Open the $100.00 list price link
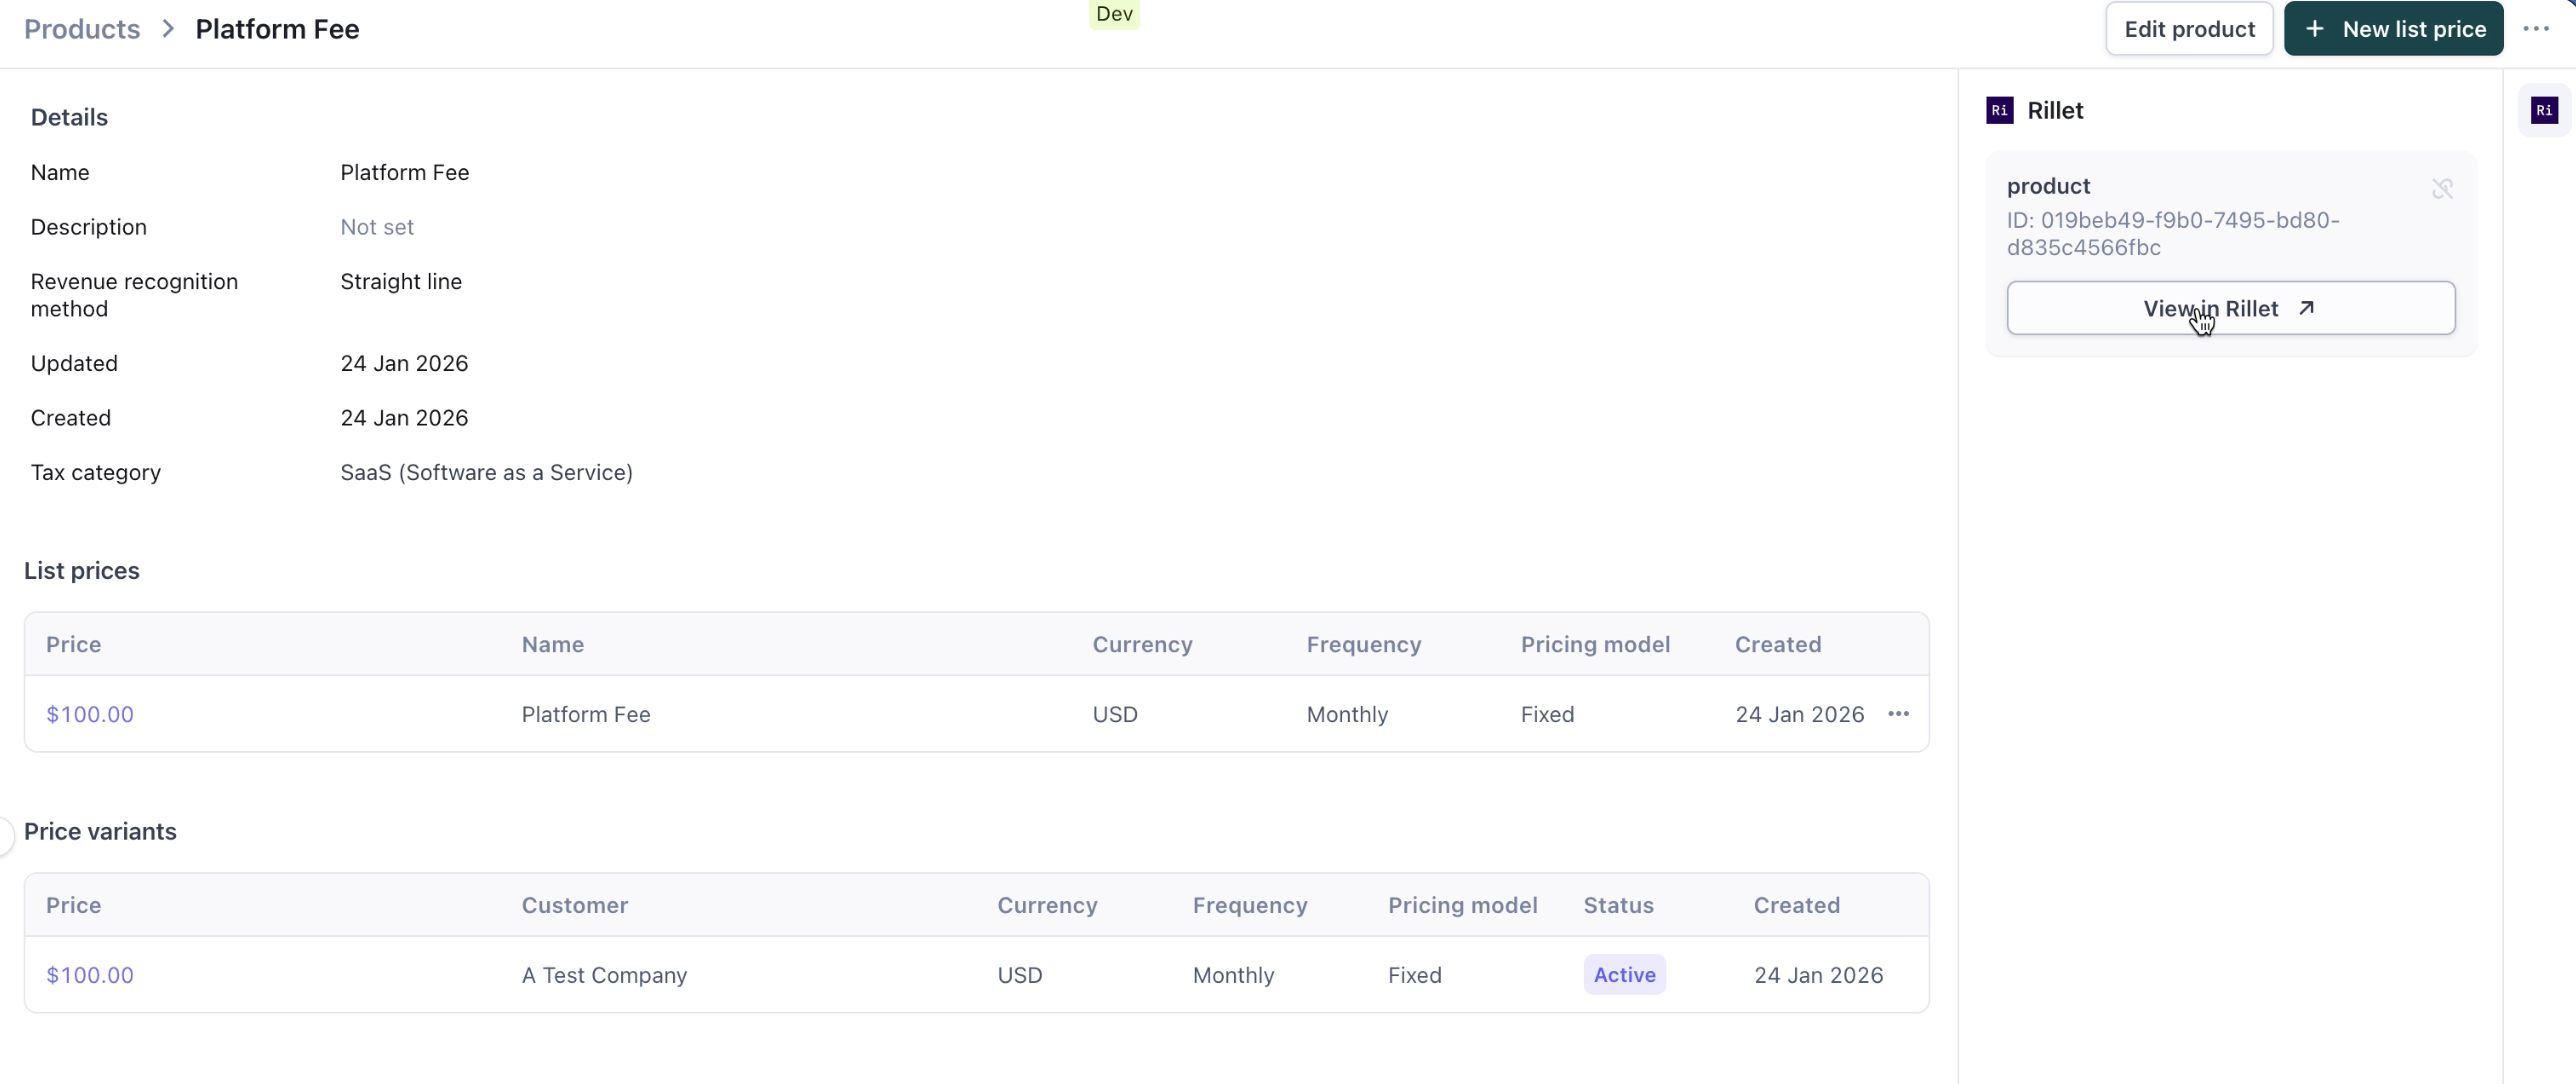Image resolution: width=2576 pixels, height=1084 pixels. 90,714
